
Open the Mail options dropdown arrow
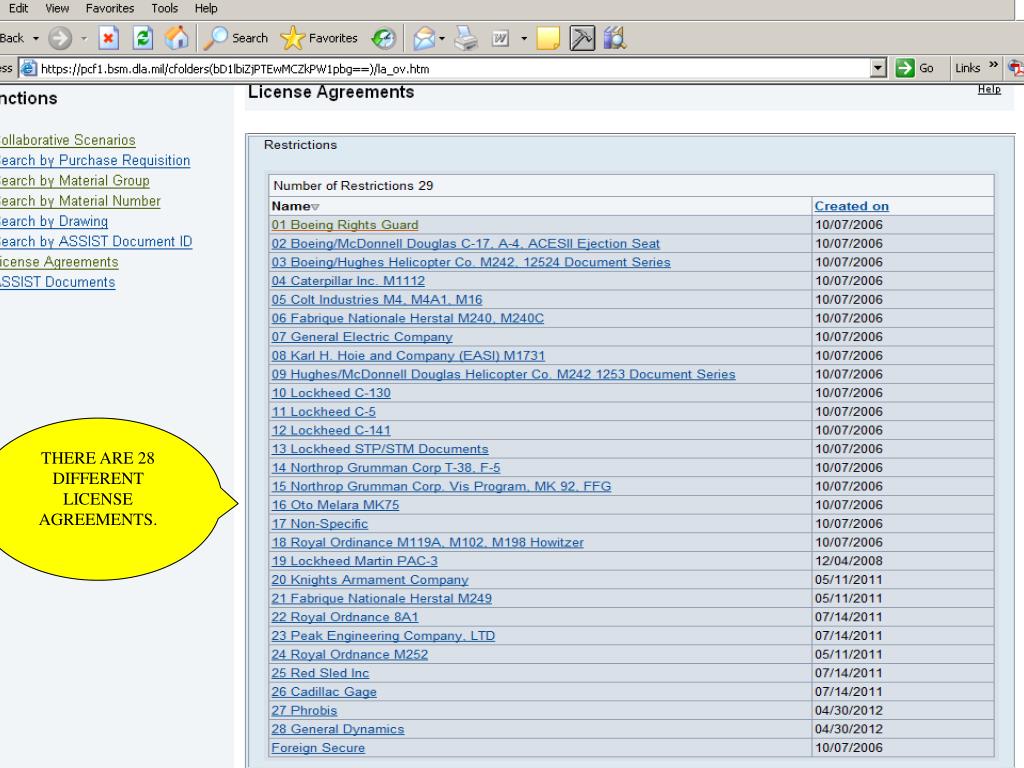point(442,39)
